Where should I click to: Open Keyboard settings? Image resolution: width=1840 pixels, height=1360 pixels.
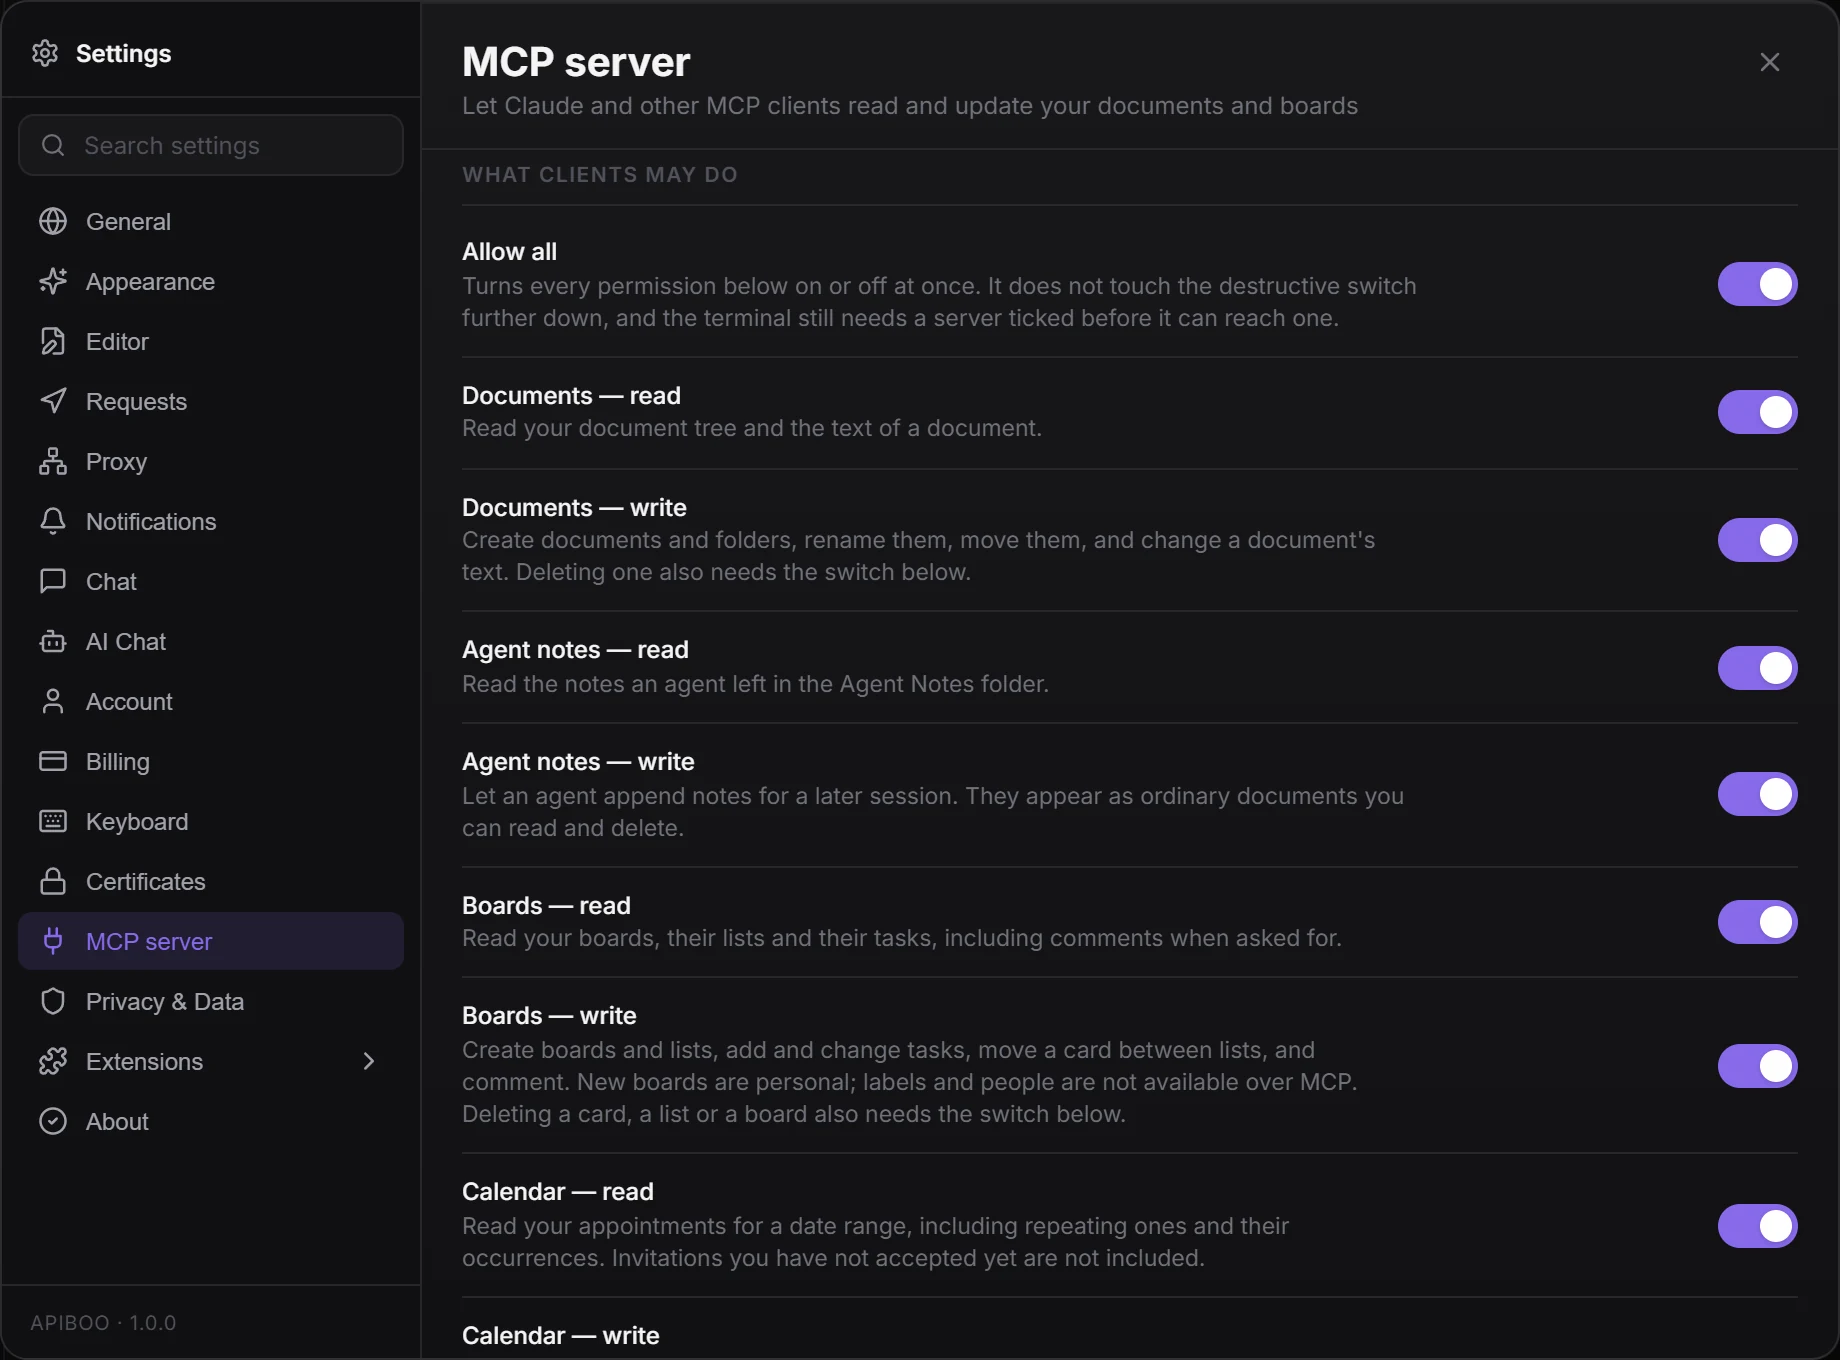211,822
